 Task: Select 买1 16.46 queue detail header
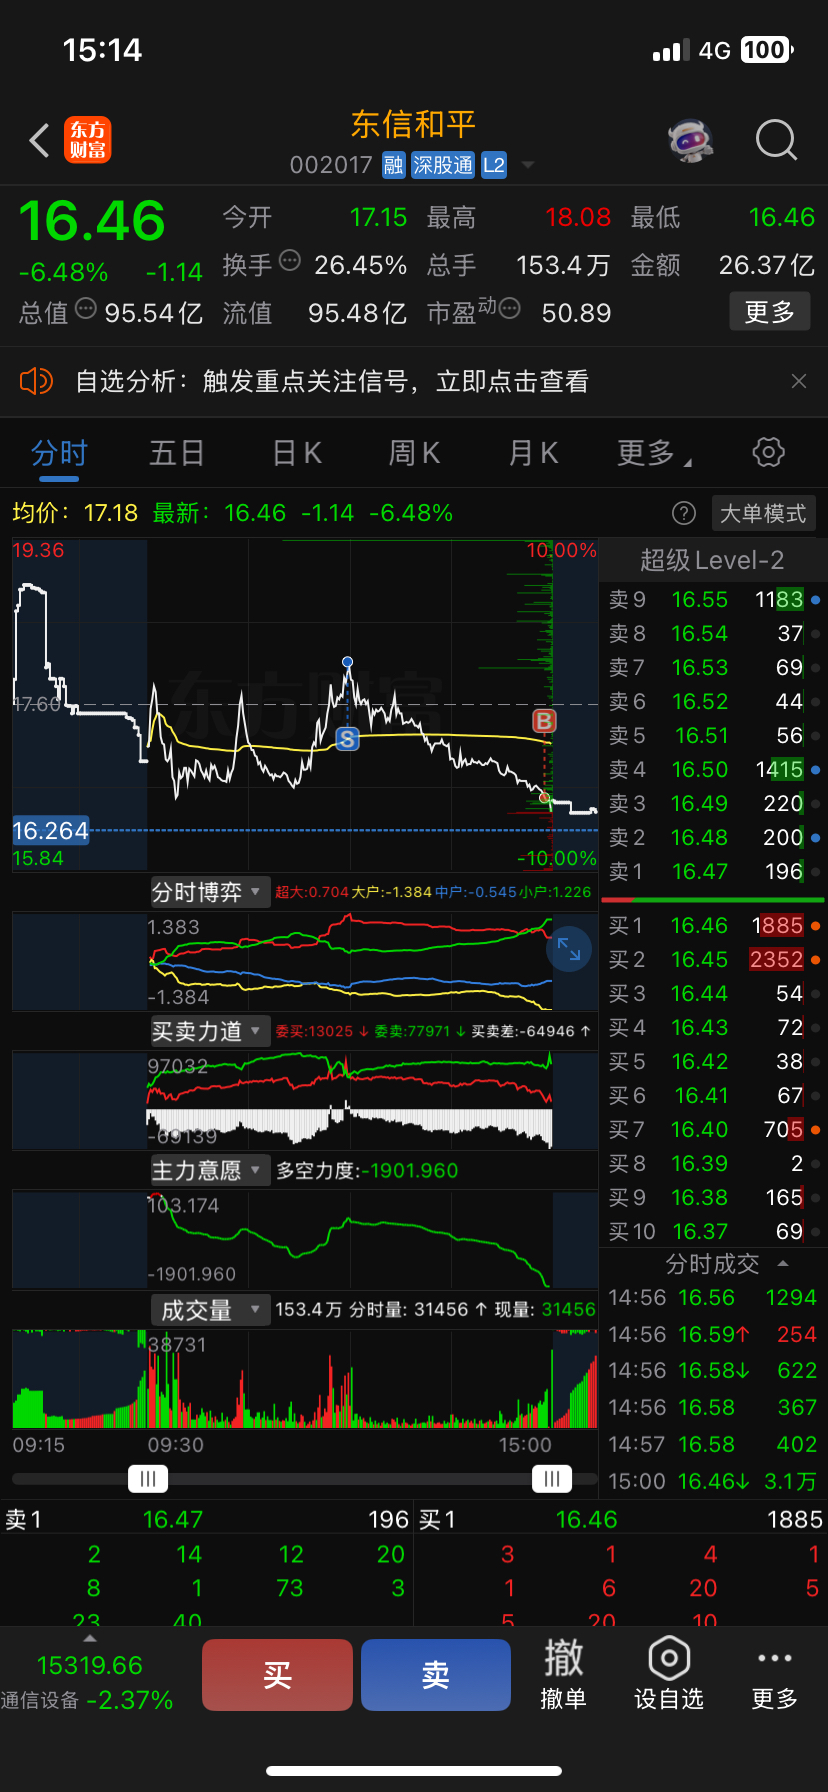click(x=621, y=1519)
